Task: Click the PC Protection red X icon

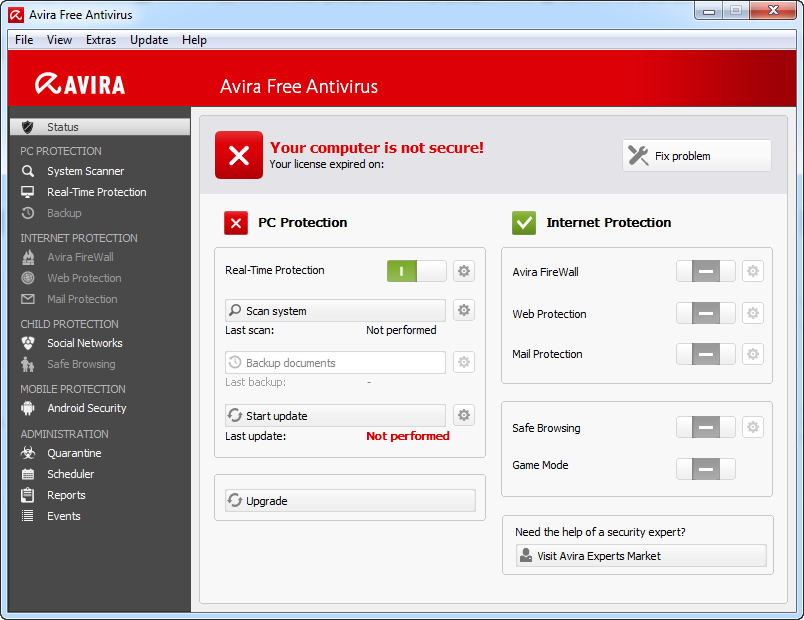Action: [x=236, y=223]
